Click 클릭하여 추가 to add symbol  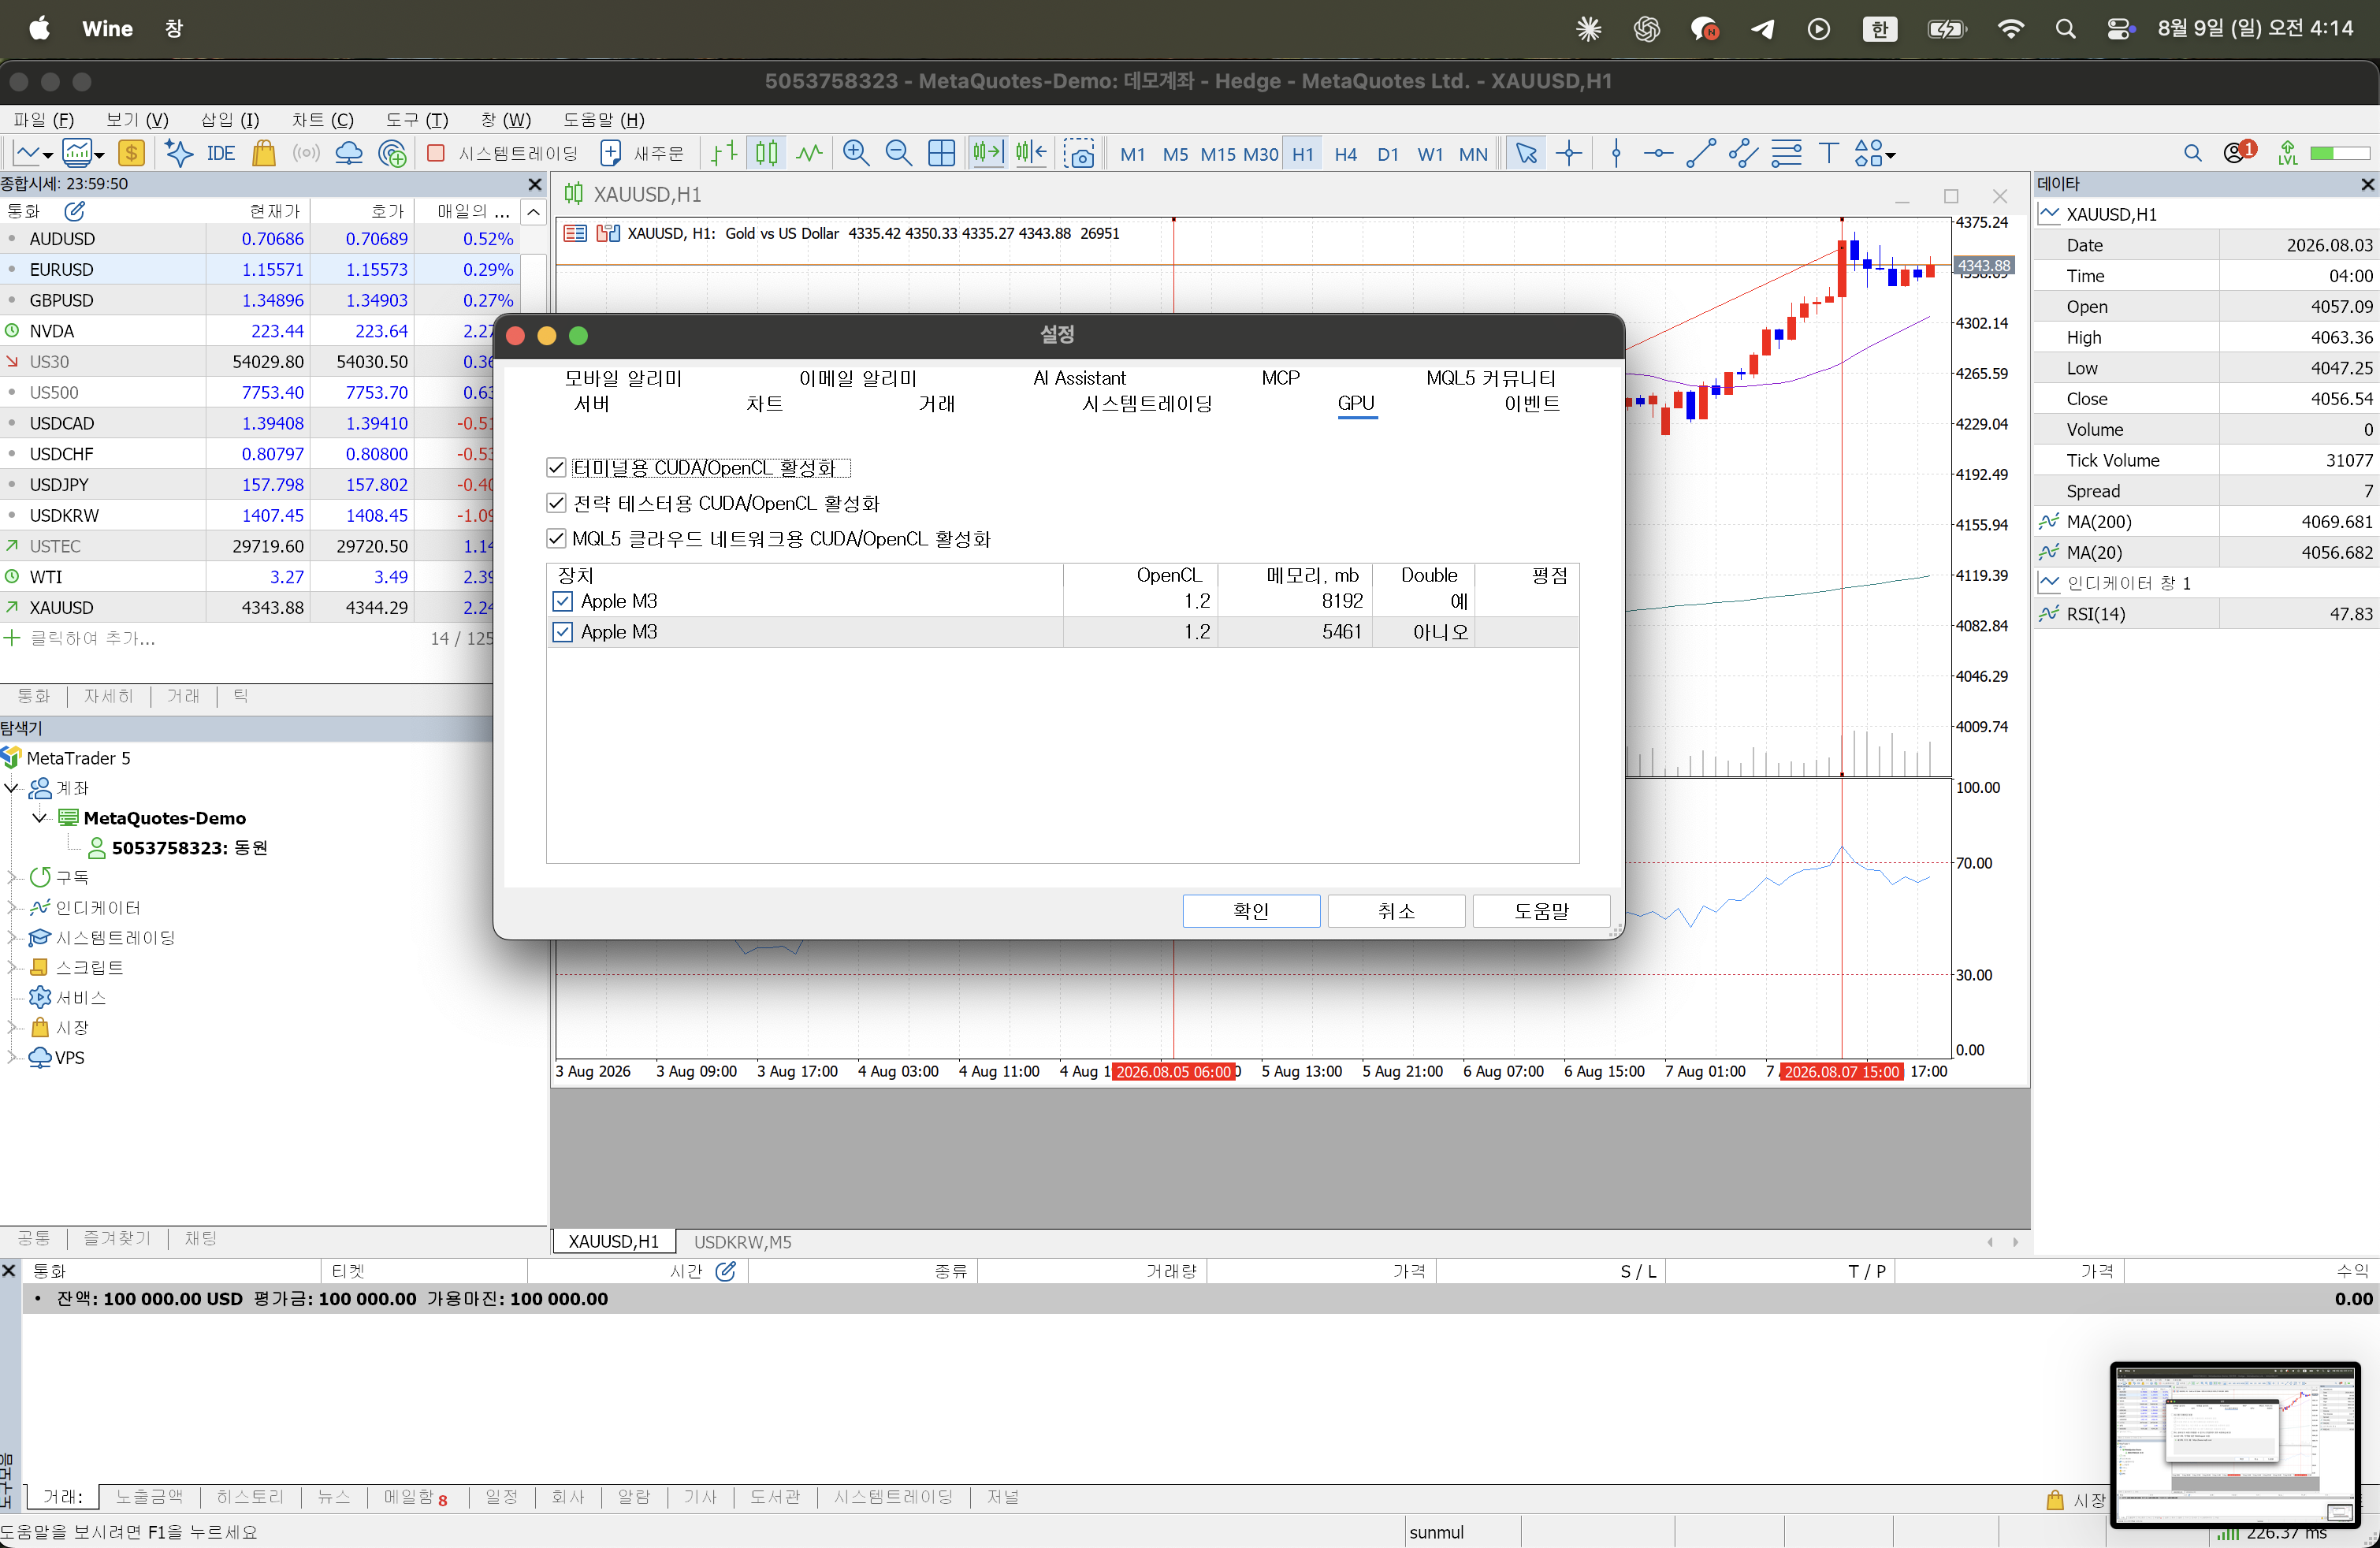pyautogui.click(x=92, y=638)
